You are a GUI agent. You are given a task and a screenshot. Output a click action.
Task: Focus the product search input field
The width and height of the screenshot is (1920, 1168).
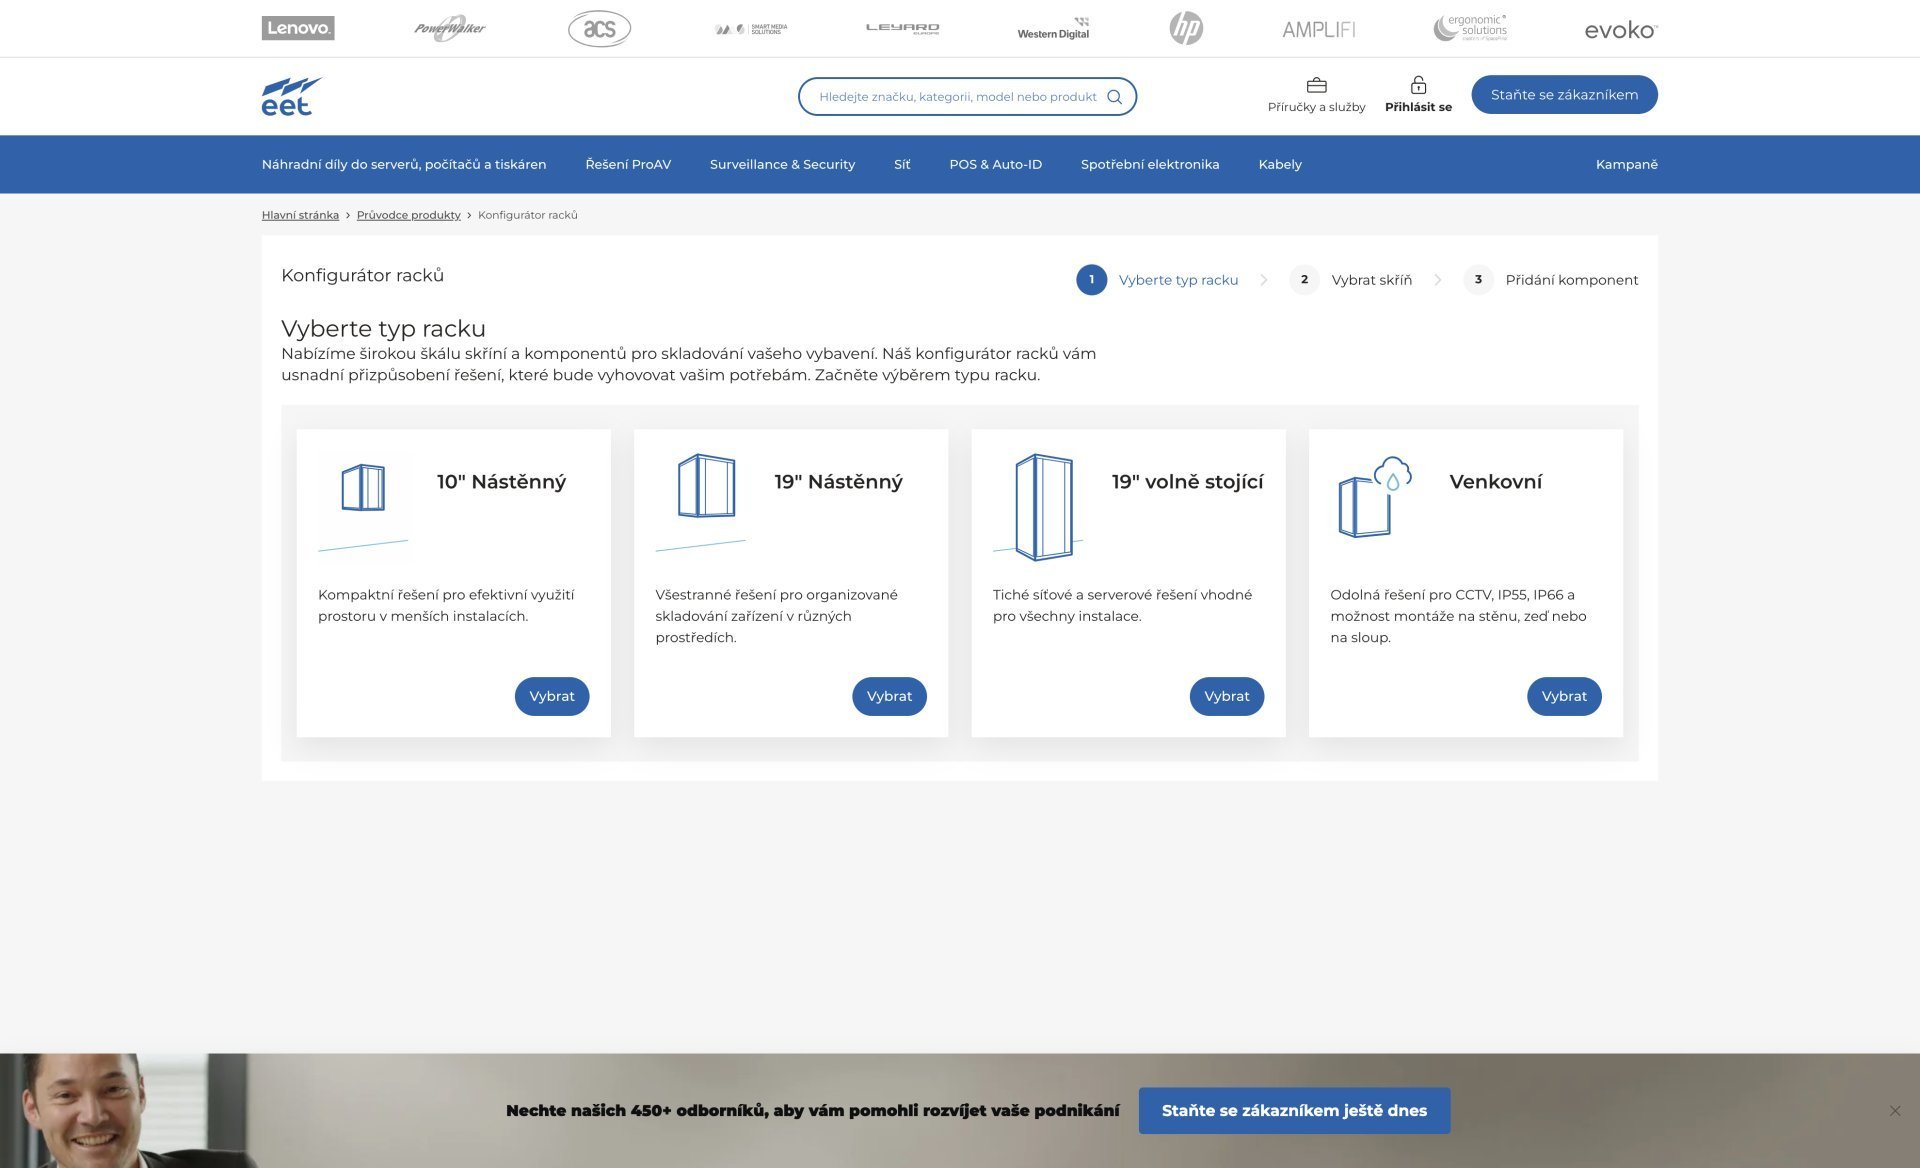[x=957, y=97]
